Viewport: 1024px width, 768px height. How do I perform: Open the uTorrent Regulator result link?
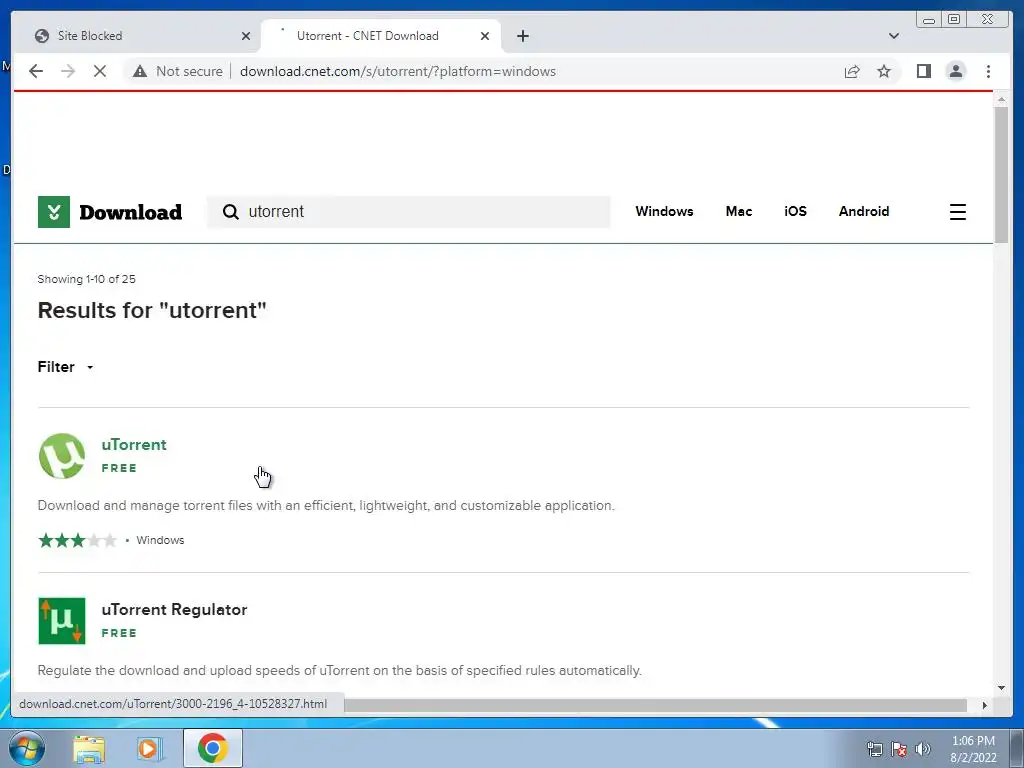pyautogui.click(x=174, y=609)
